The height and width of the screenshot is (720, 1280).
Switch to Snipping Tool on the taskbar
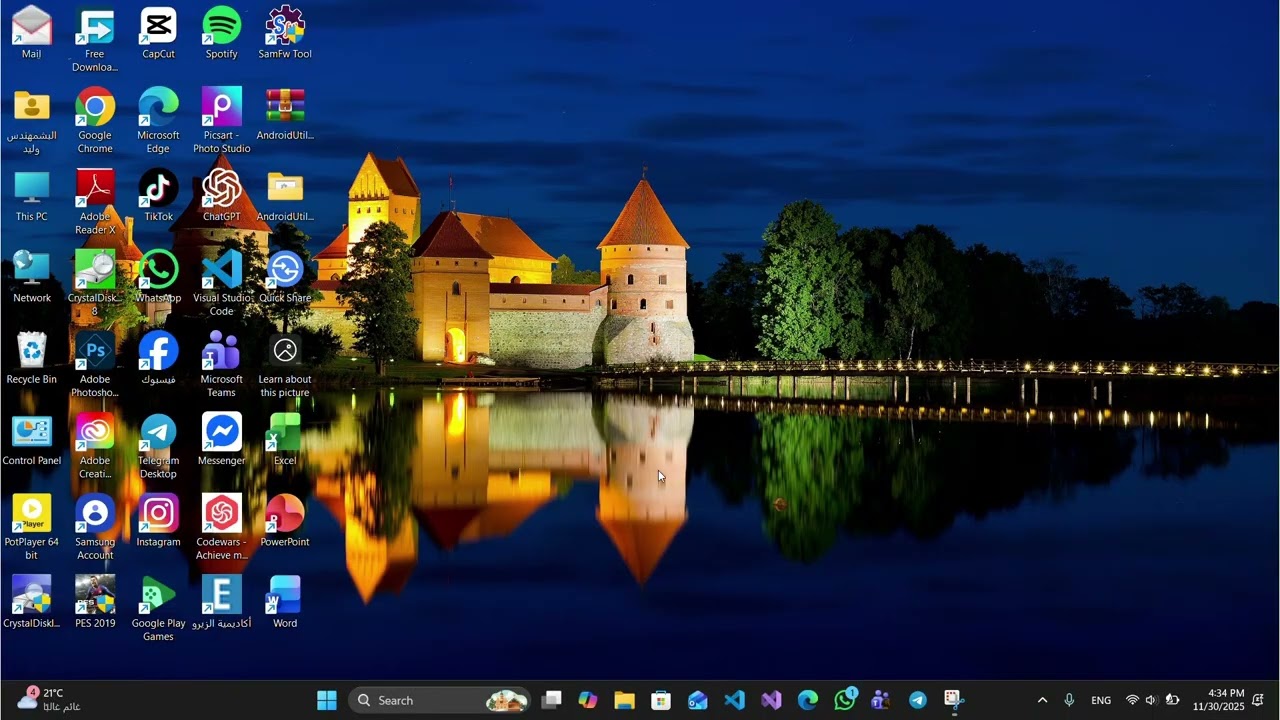point(954,700)
